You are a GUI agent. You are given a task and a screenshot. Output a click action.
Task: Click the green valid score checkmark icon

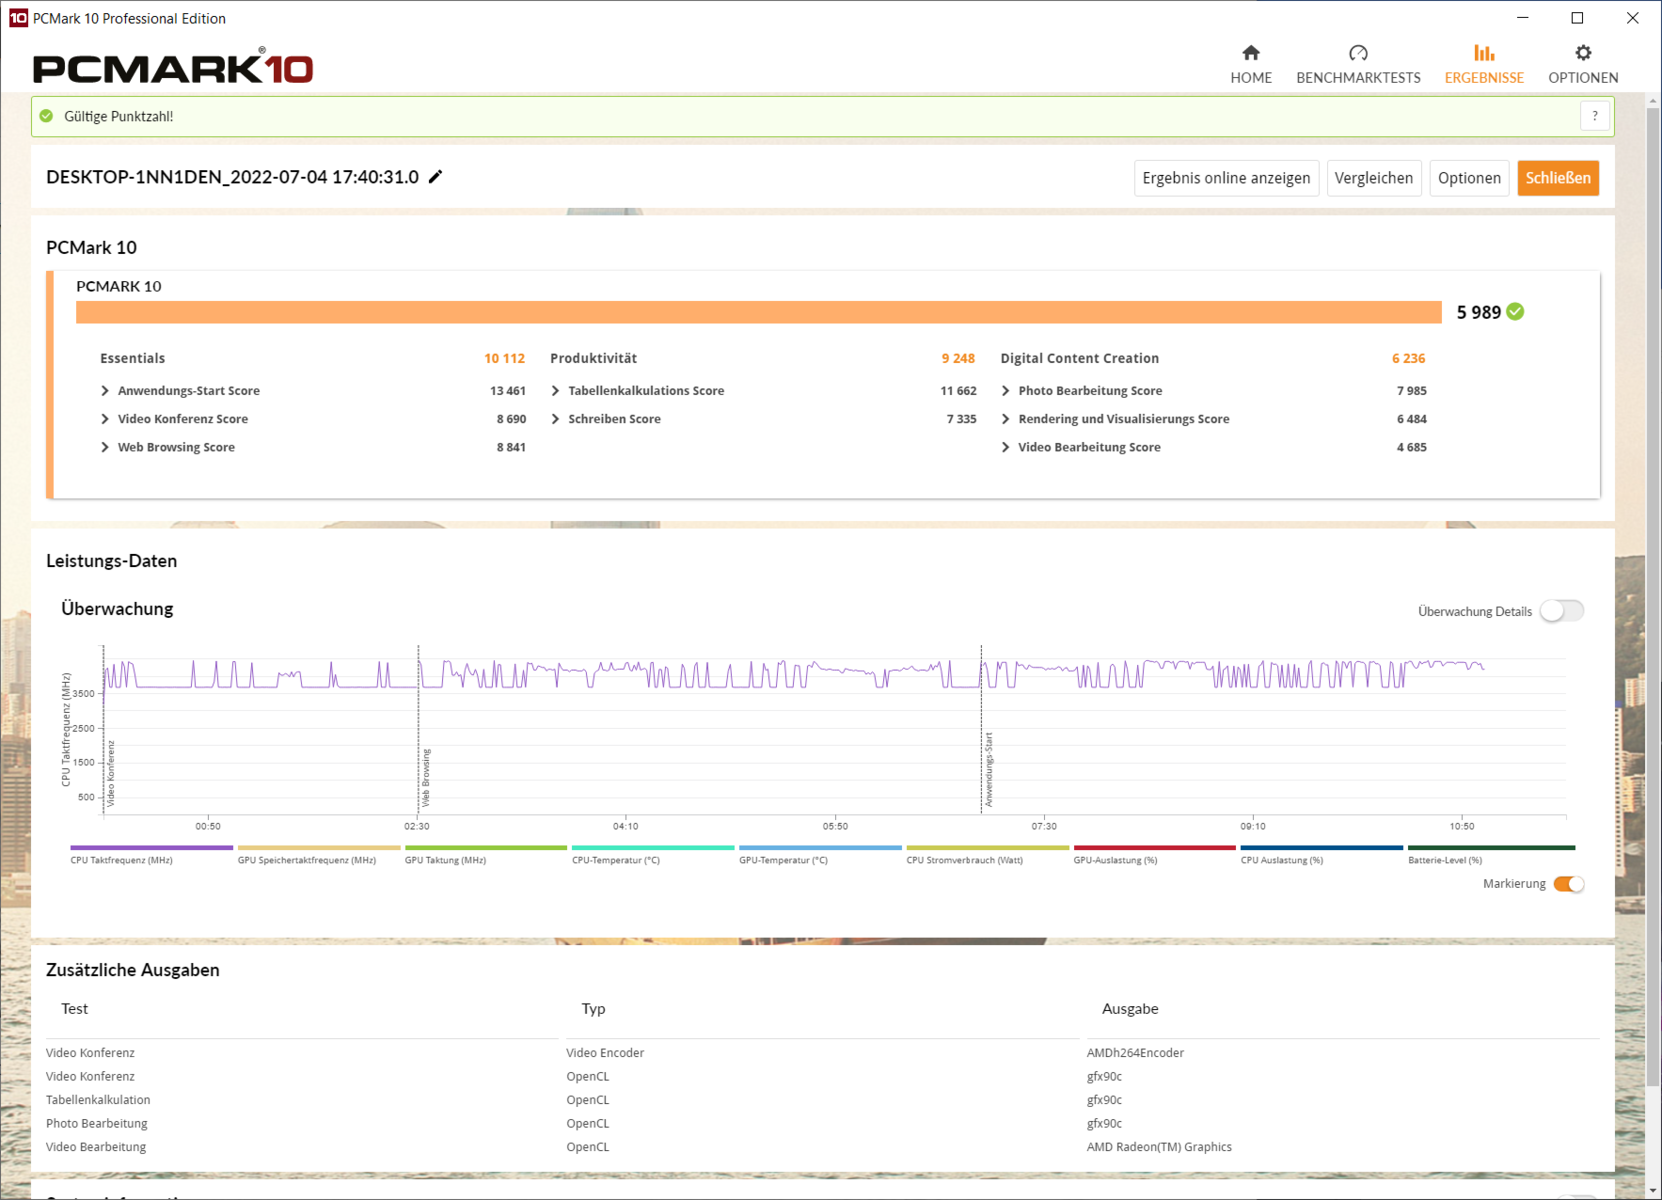coord(46,116)
